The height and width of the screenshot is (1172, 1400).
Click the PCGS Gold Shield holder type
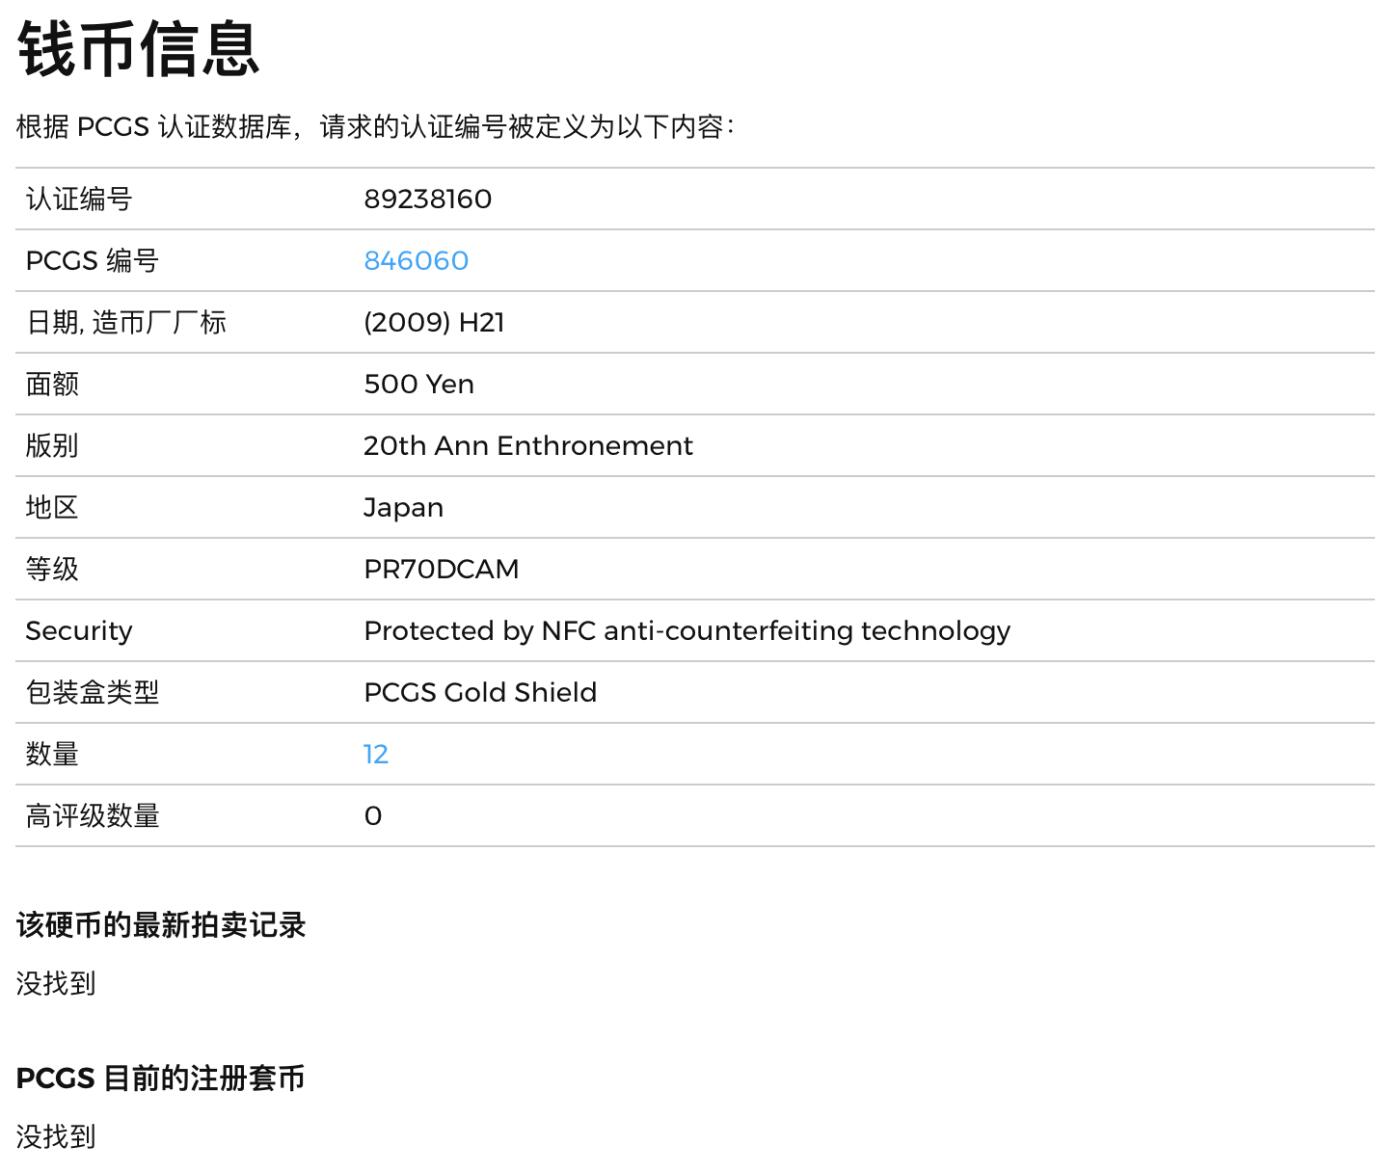(480, 693)
